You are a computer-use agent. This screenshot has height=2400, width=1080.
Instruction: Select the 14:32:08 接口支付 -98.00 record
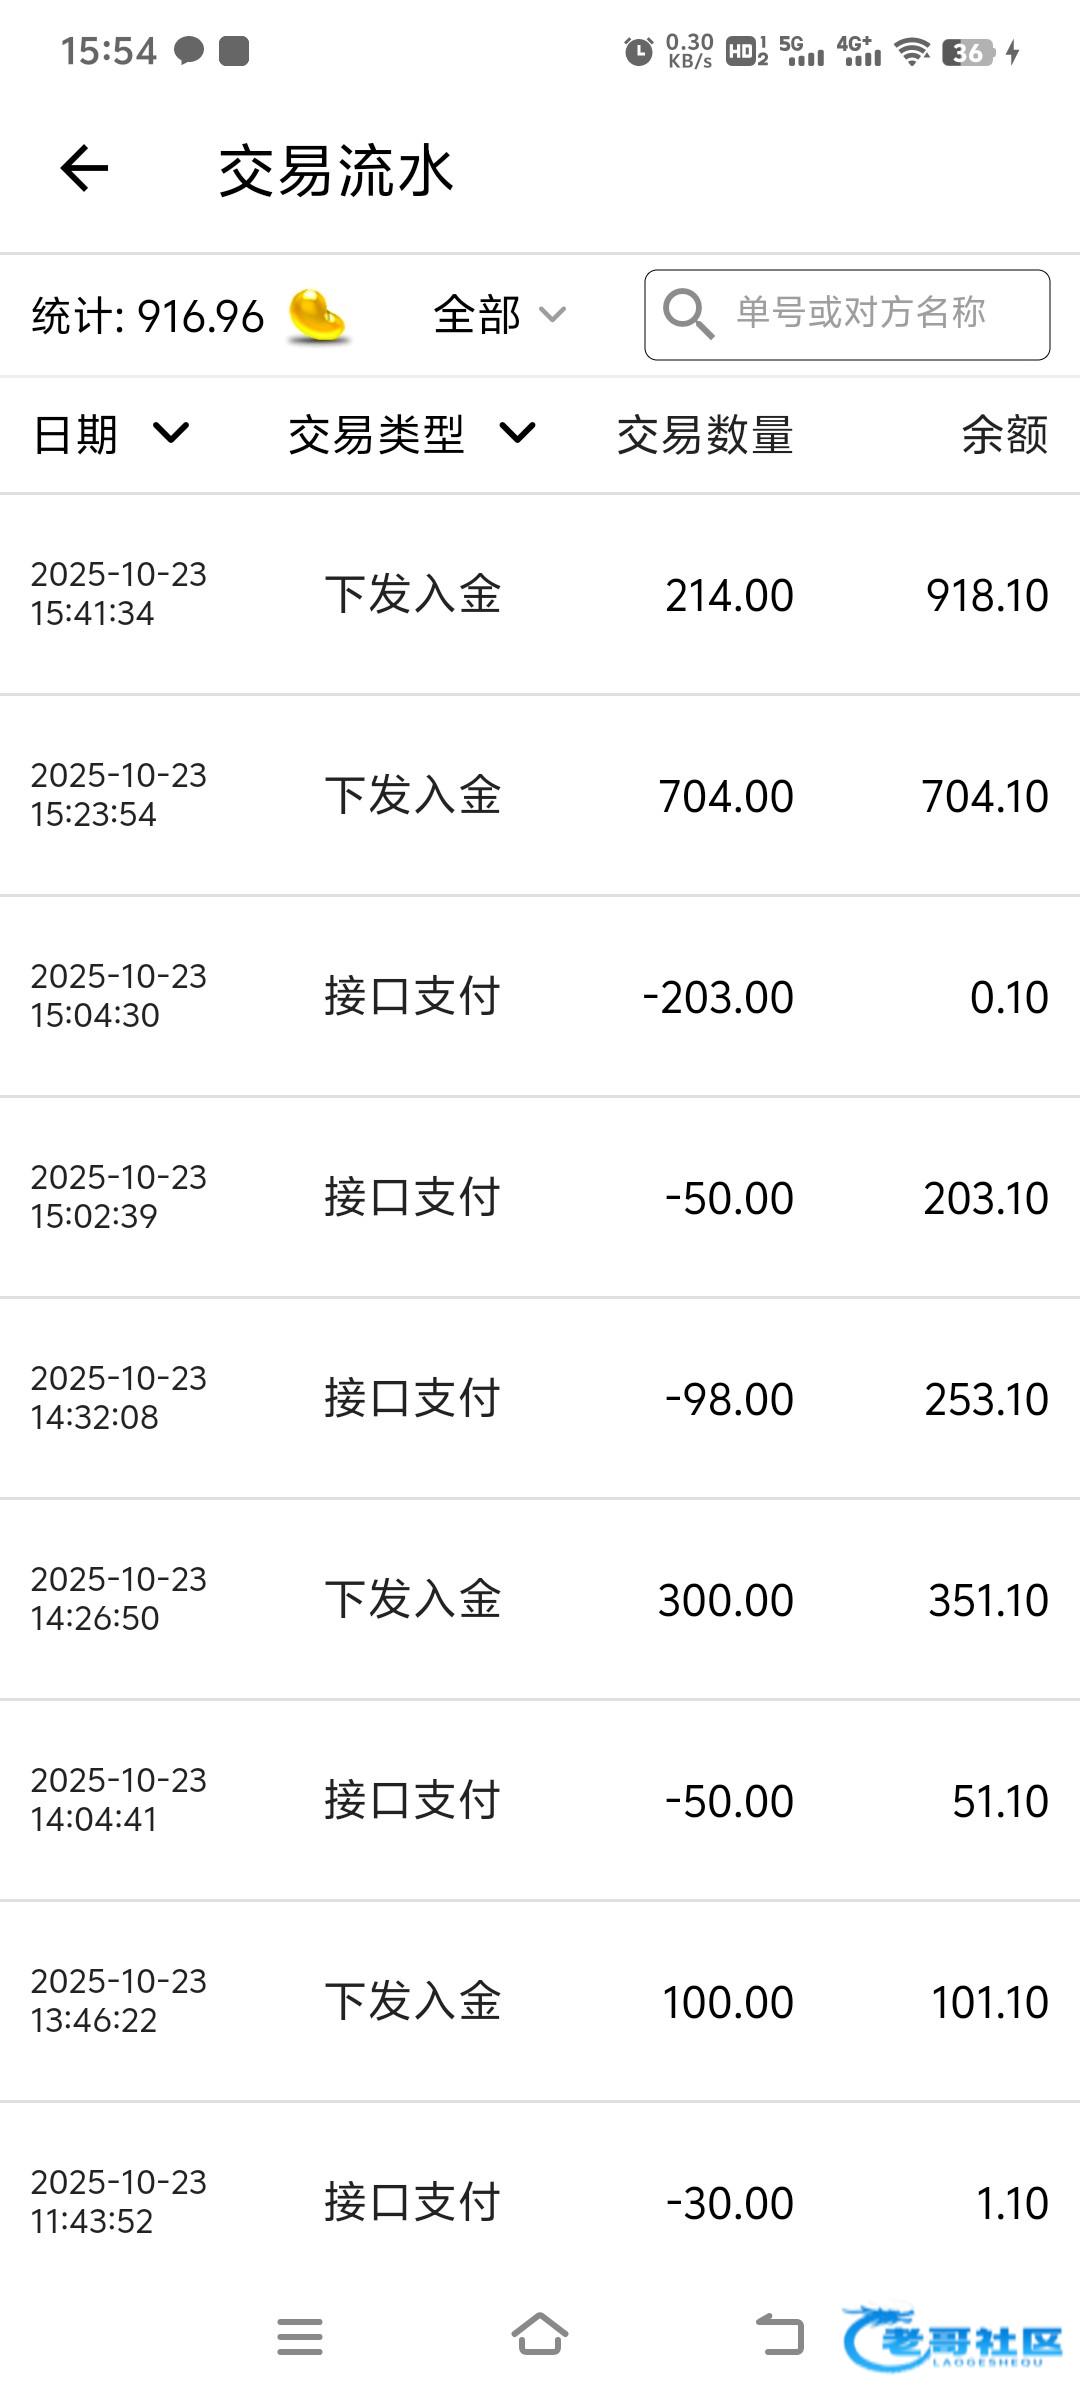click(x=540, y=1398)
